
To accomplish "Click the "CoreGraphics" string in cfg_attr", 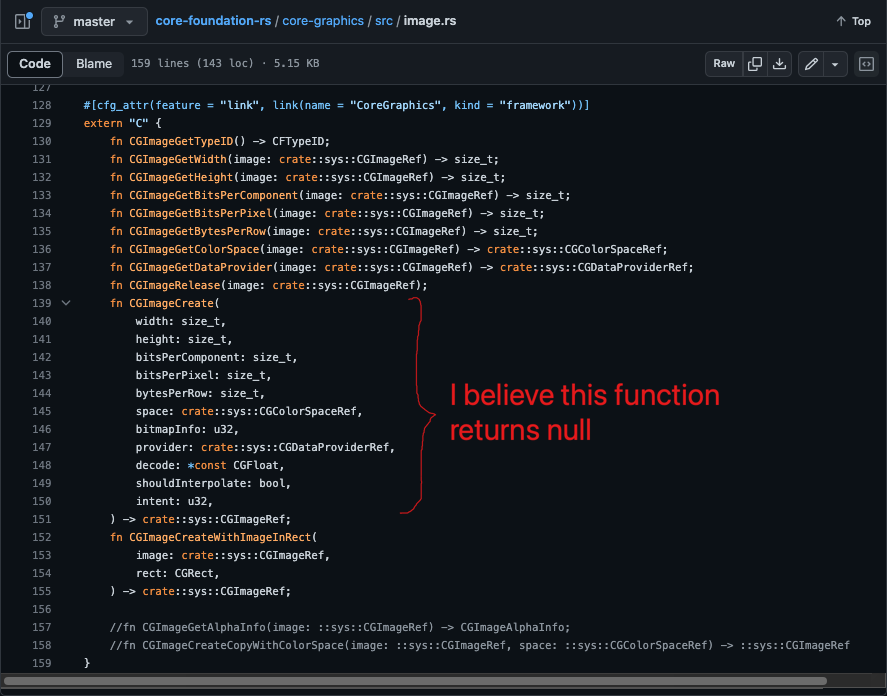I will (395, 105).
